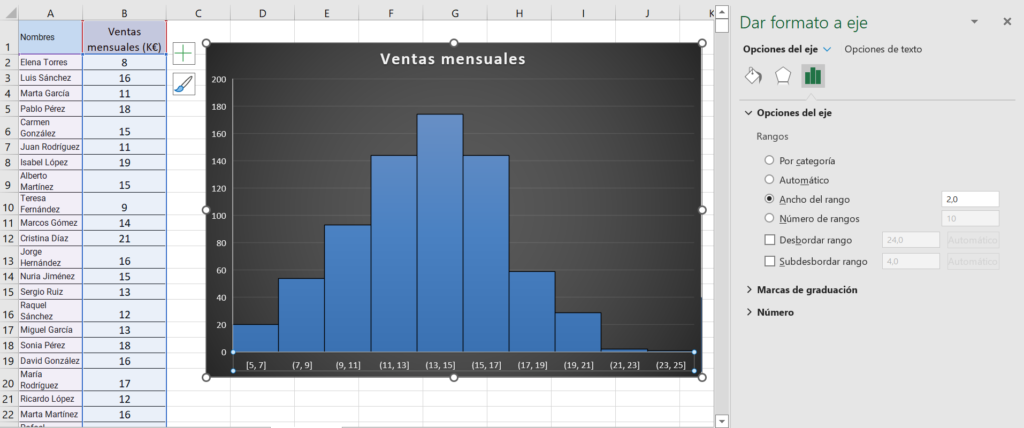This screenshot has height=428, width=1024.
Task: Enable the Subdesbordar rango checkbox
Action: point(769,261)
